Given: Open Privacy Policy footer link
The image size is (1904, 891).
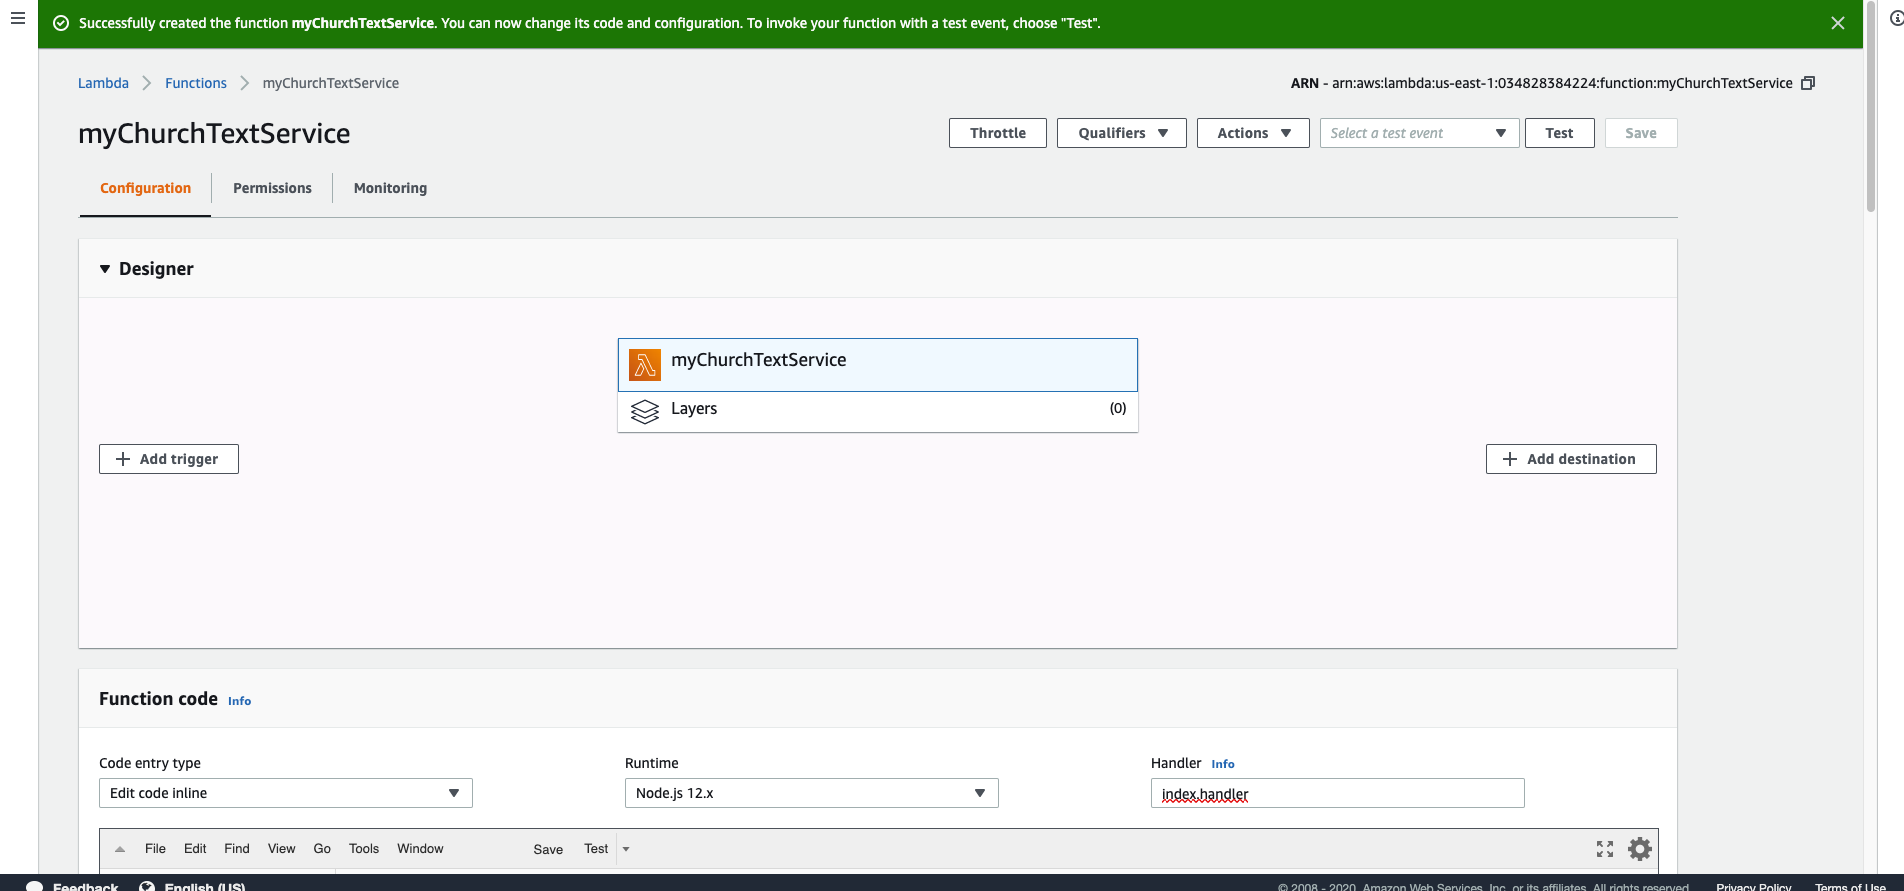Looking at the screenshot, I should coord(1754,886).
